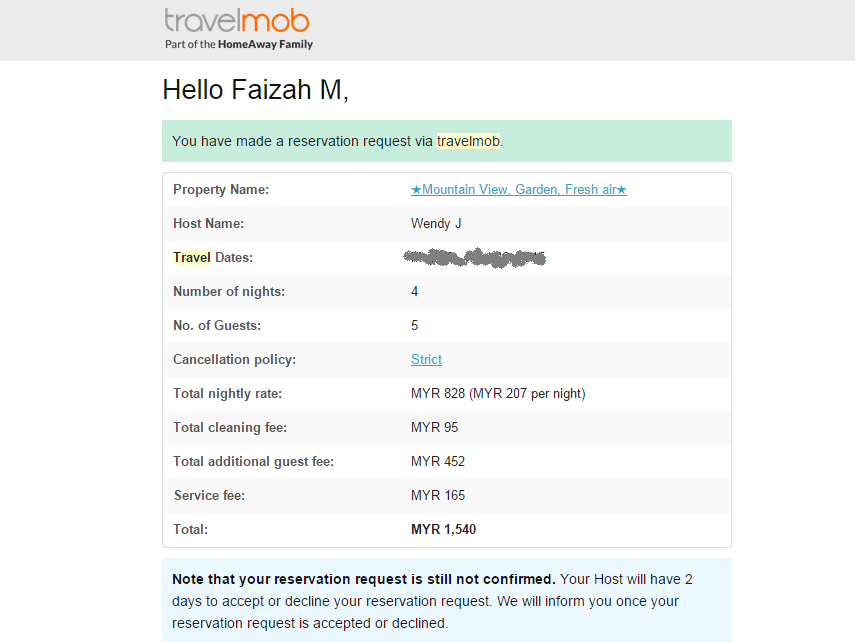The height and width of the screenshot is (642, 855).
Task: Click the "Hello Faizah M," greeting heading
Action: 255,90
